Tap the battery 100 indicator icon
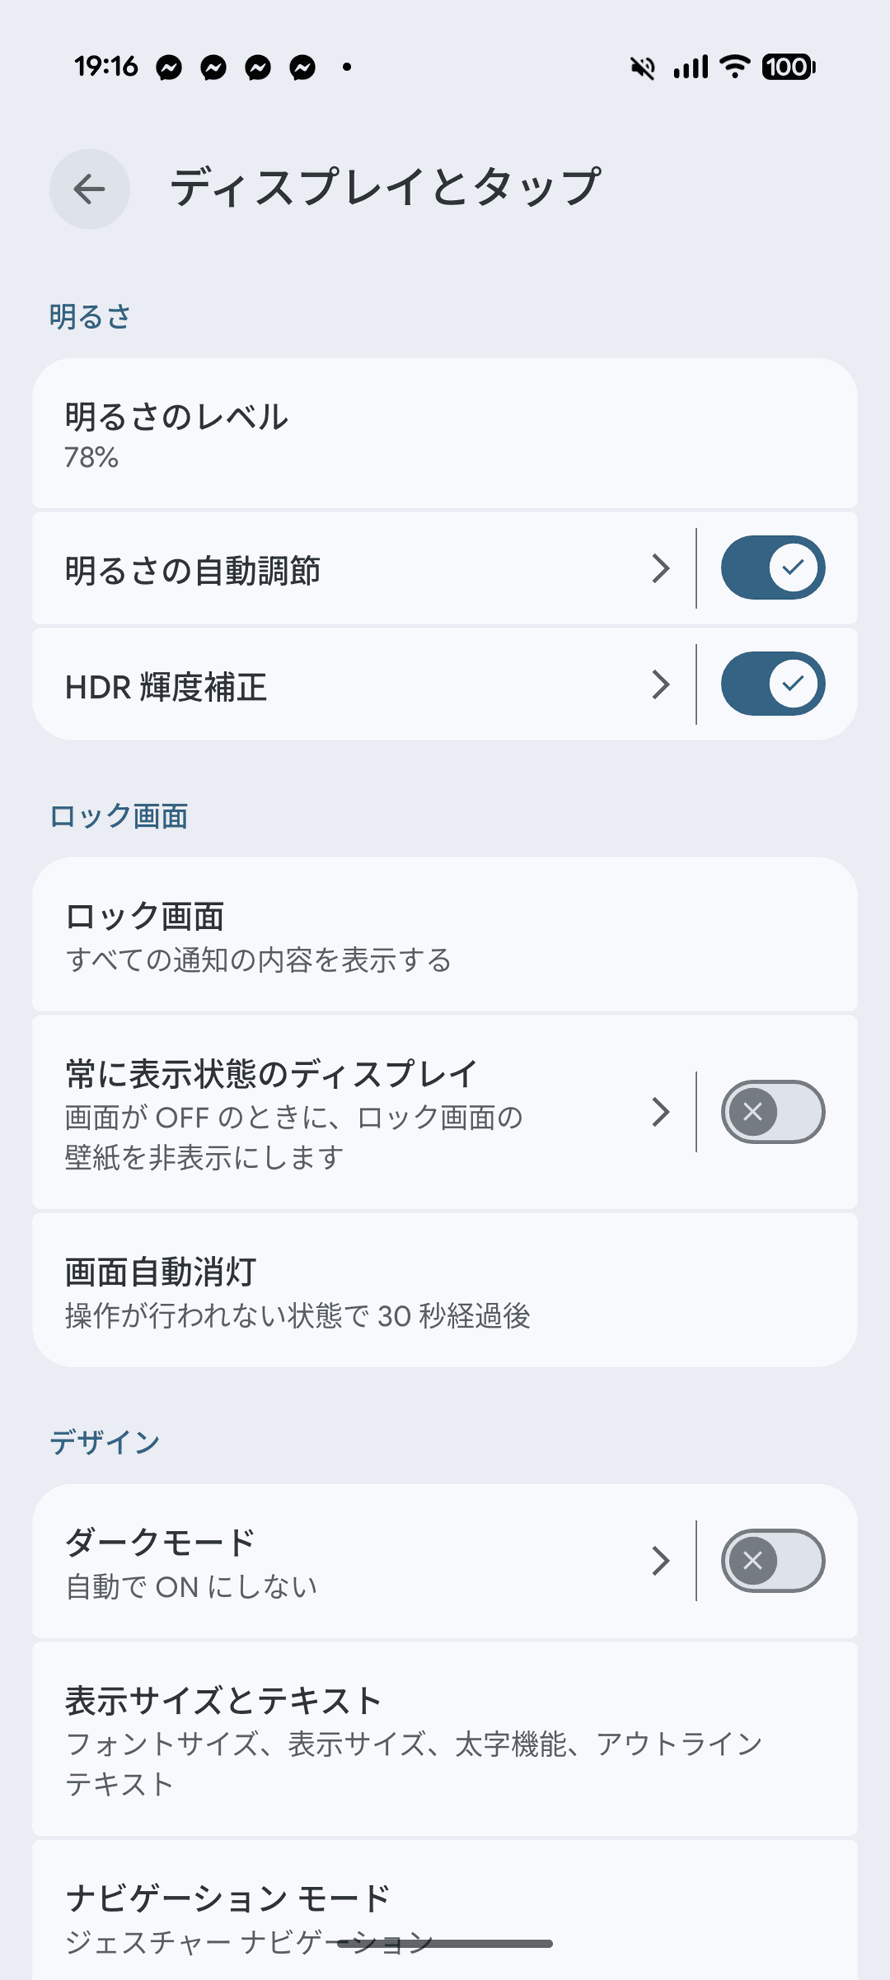Viewport: 890px width, 1980px height. point(789,67)
